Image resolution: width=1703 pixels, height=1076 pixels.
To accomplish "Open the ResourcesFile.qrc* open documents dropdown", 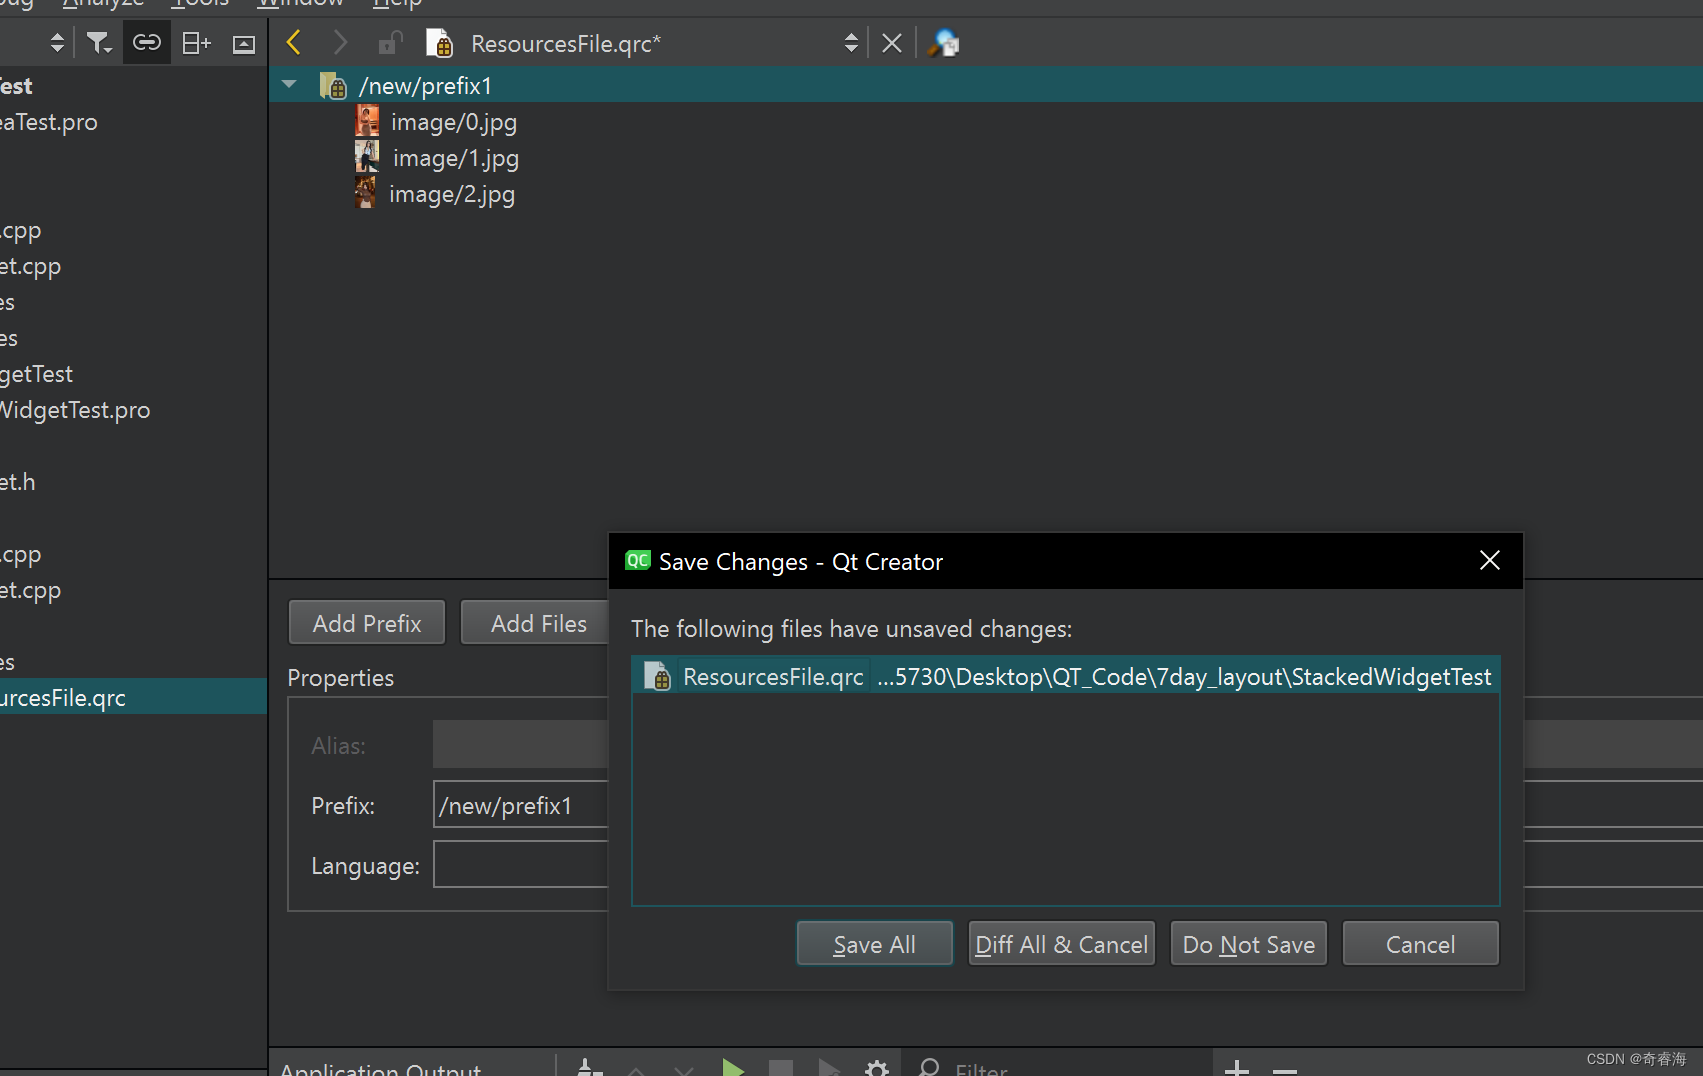I will pos(642,44).
